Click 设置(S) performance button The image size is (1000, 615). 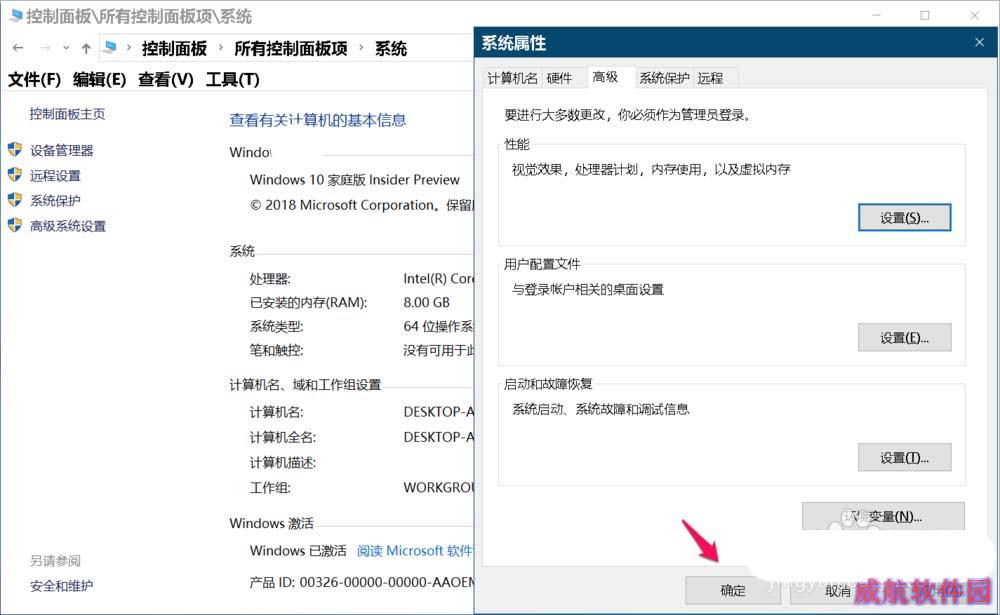pyautogui.click(x=904, y=218)
